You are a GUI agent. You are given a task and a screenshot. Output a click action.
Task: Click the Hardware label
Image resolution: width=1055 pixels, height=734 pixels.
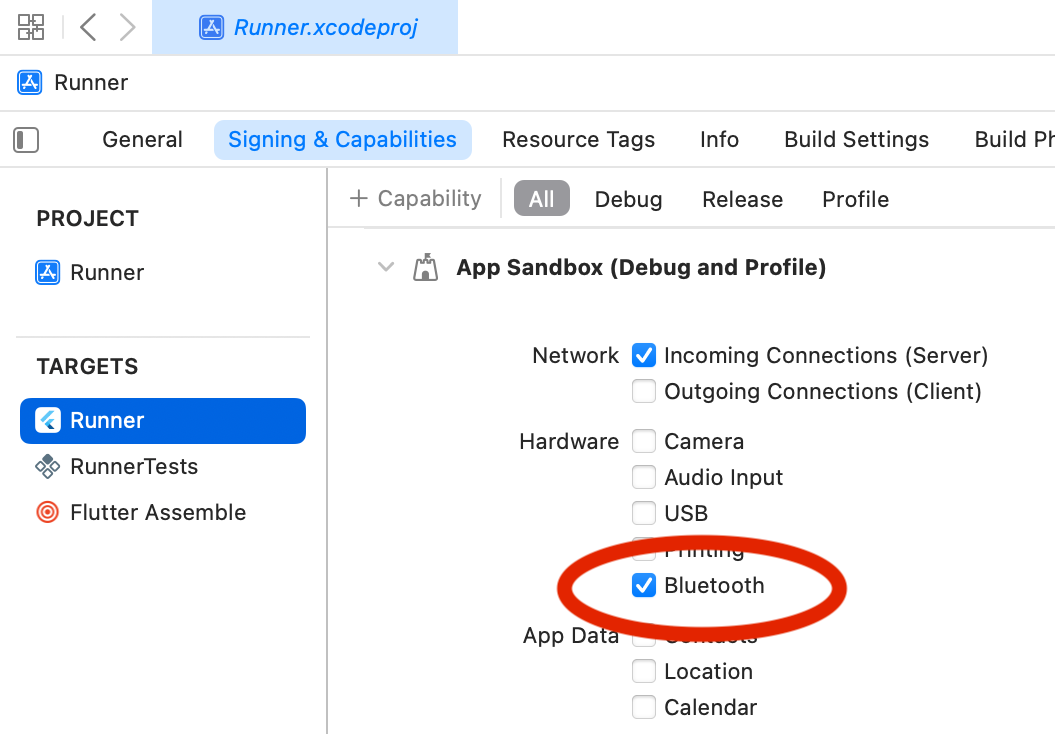[x=569, y=441]
